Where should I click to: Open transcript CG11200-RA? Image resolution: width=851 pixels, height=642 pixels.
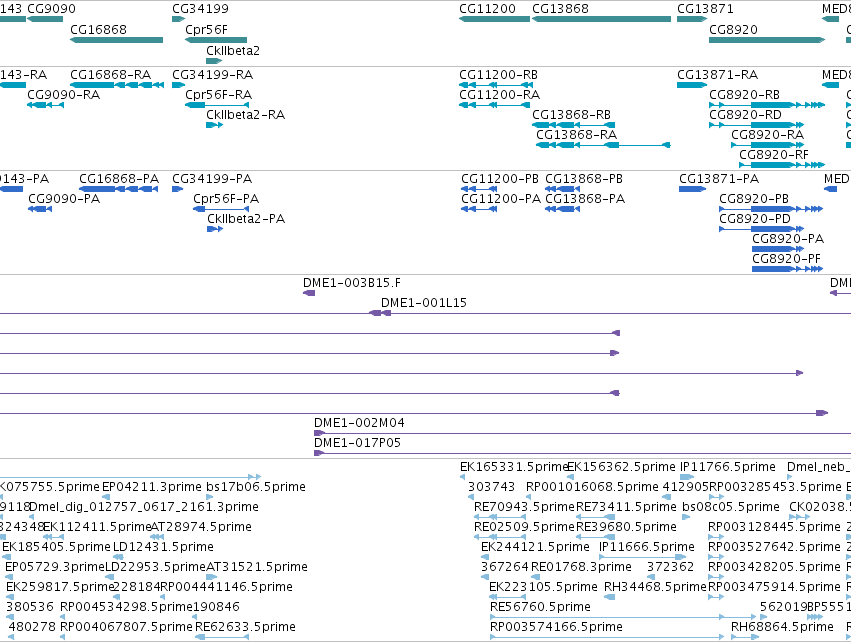pyautogui.click(x=499, y=94)
